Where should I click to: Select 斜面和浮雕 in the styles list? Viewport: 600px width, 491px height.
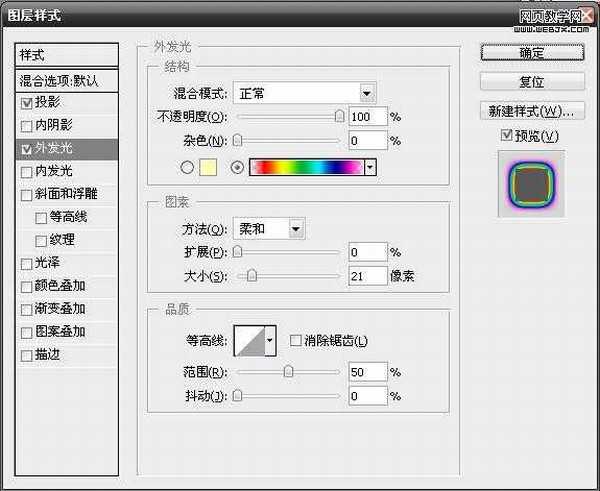coord(66,194)
